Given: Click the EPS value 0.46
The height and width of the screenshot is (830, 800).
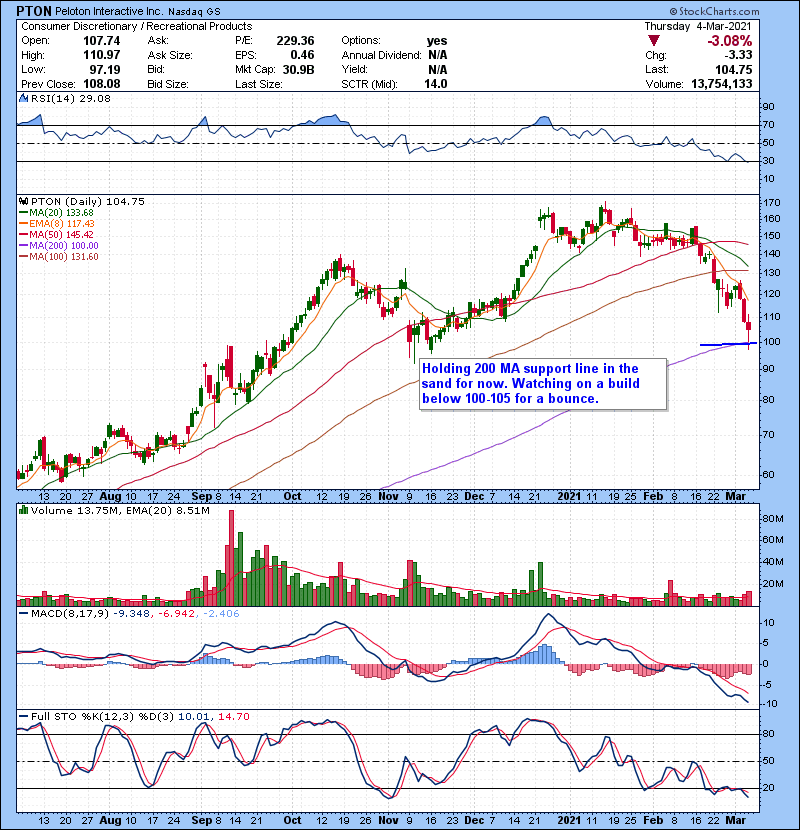Looking at the screenshot, I should (302, 55).
